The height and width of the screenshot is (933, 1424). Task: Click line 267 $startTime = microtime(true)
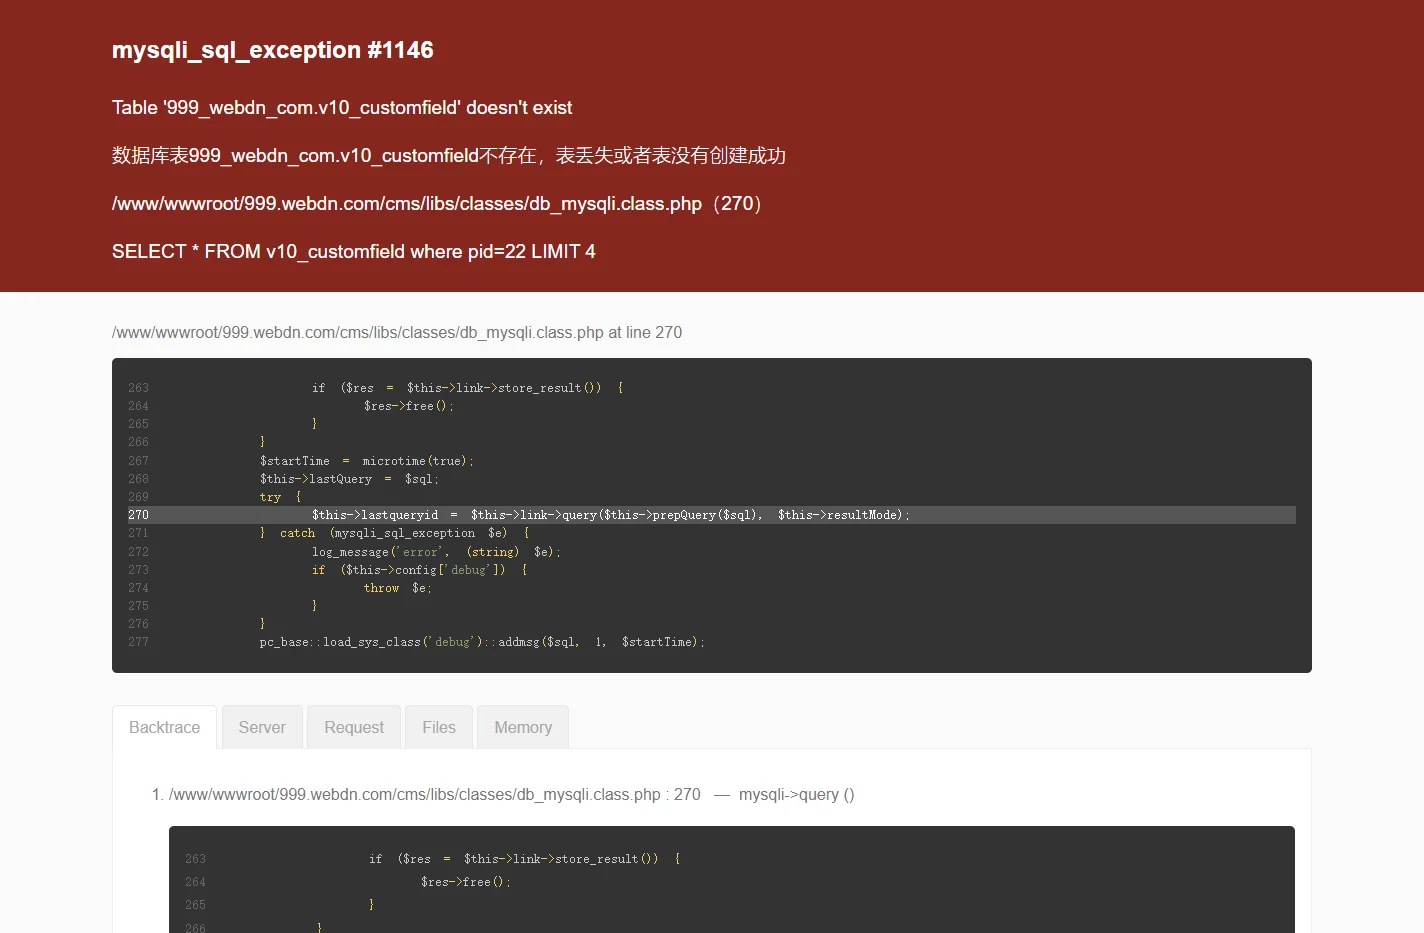pos(367,461)
